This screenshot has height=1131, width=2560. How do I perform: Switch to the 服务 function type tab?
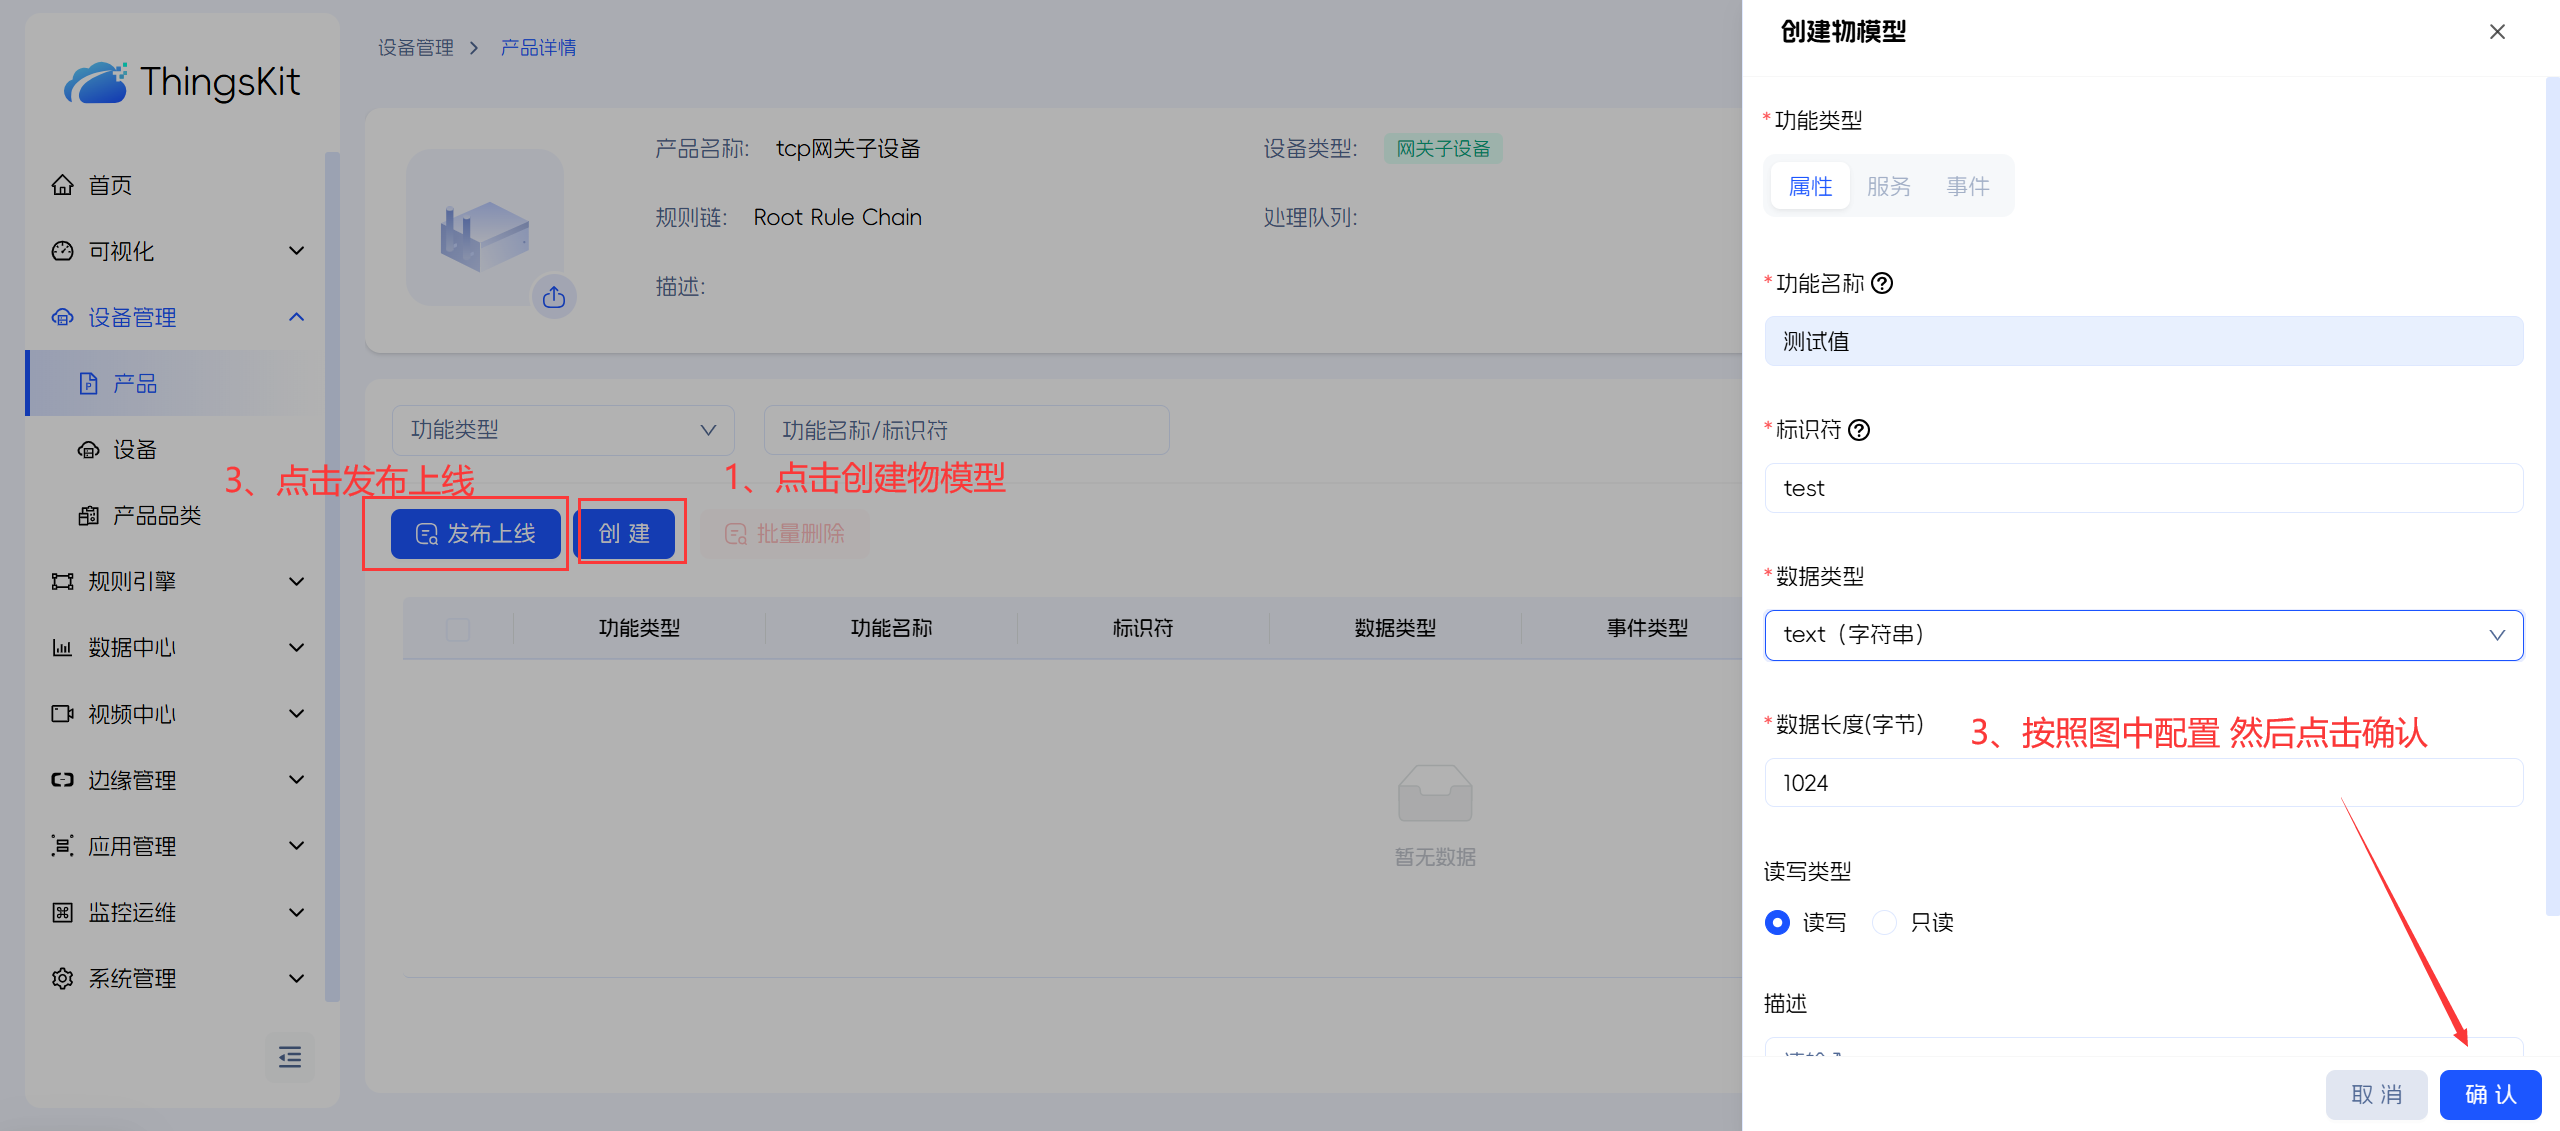(1888, 186)
